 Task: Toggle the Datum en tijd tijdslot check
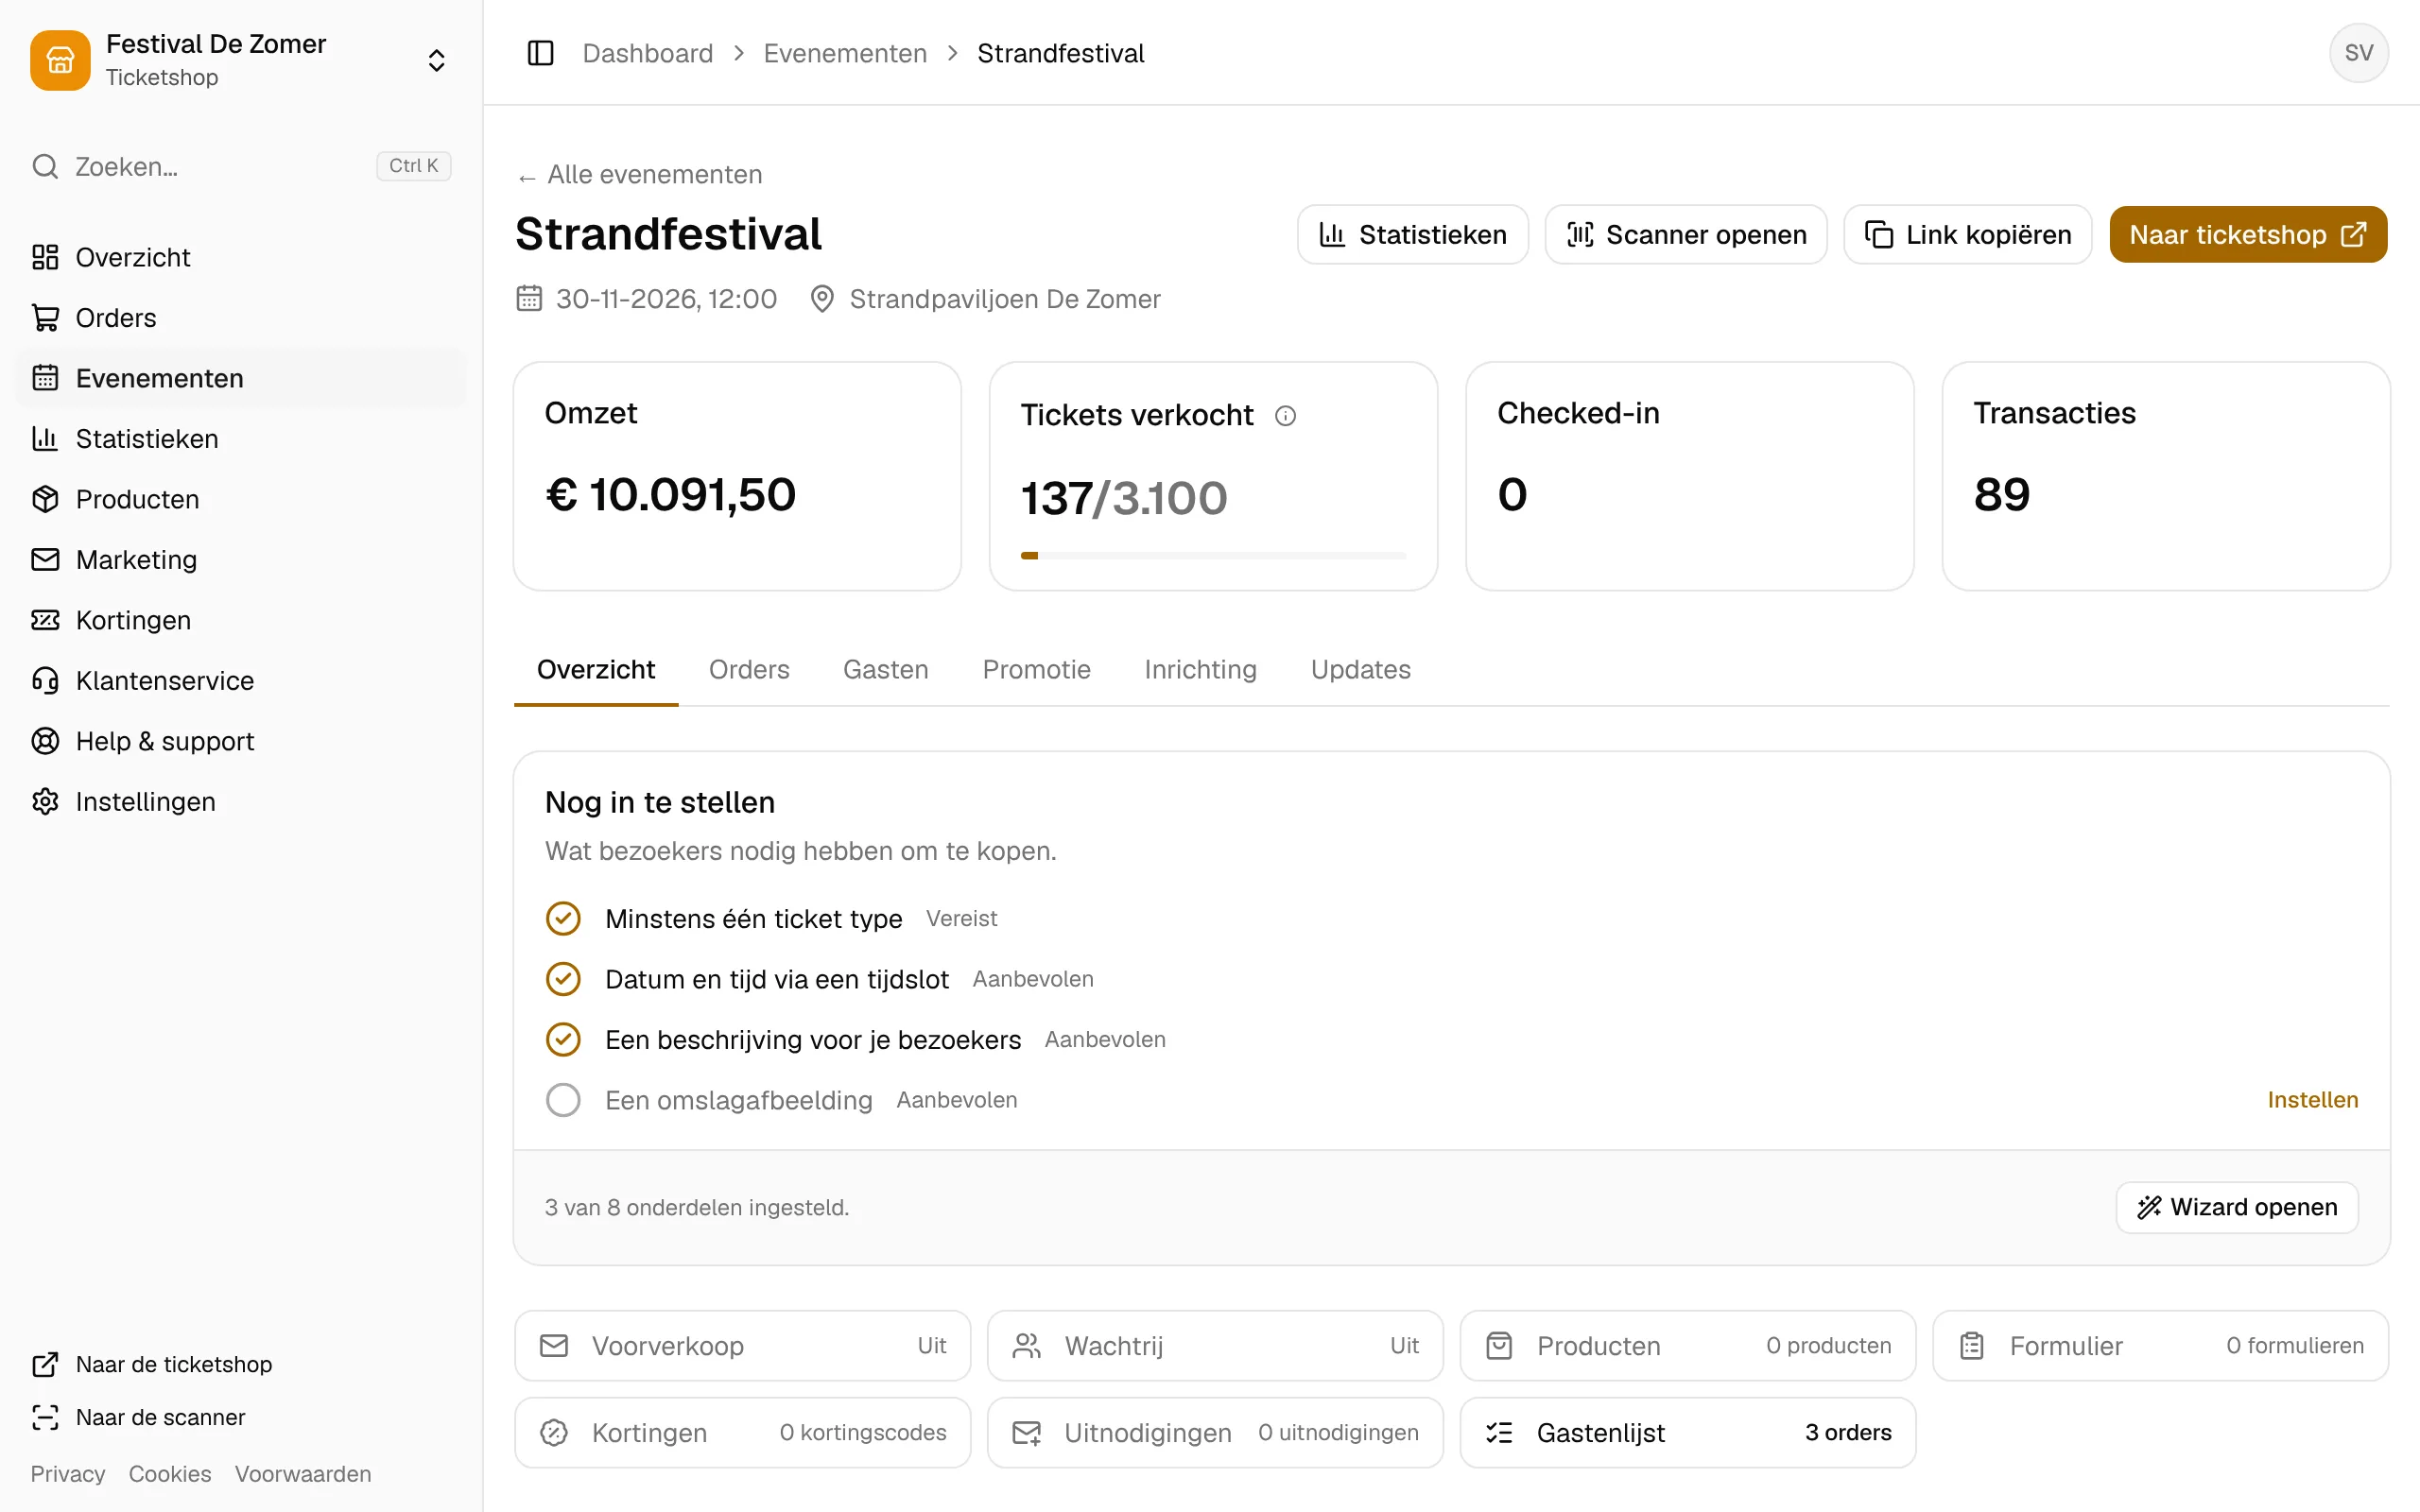pyautogui.click(x=563, y=979)
